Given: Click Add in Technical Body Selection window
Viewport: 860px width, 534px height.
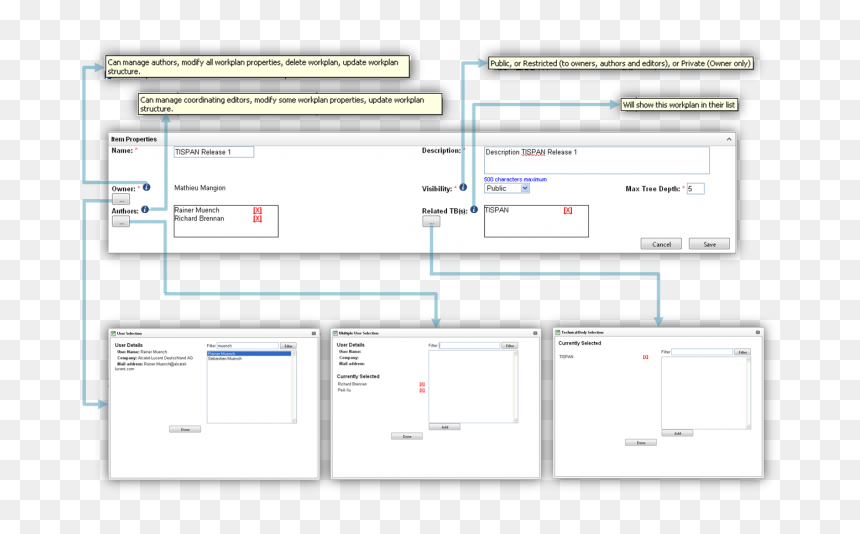Looking at the screenshot, I should click(677, 433).
